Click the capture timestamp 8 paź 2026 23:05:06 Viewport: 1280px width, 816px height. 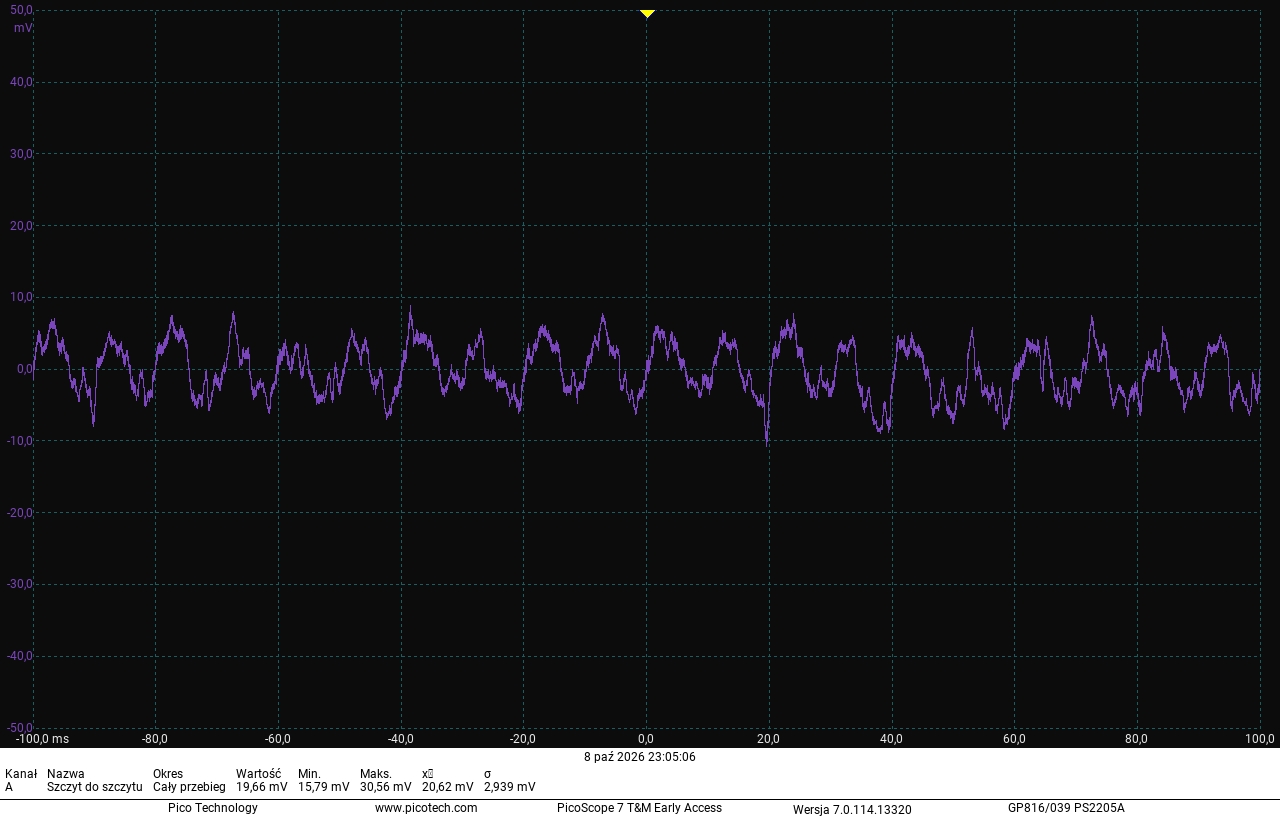640,757
